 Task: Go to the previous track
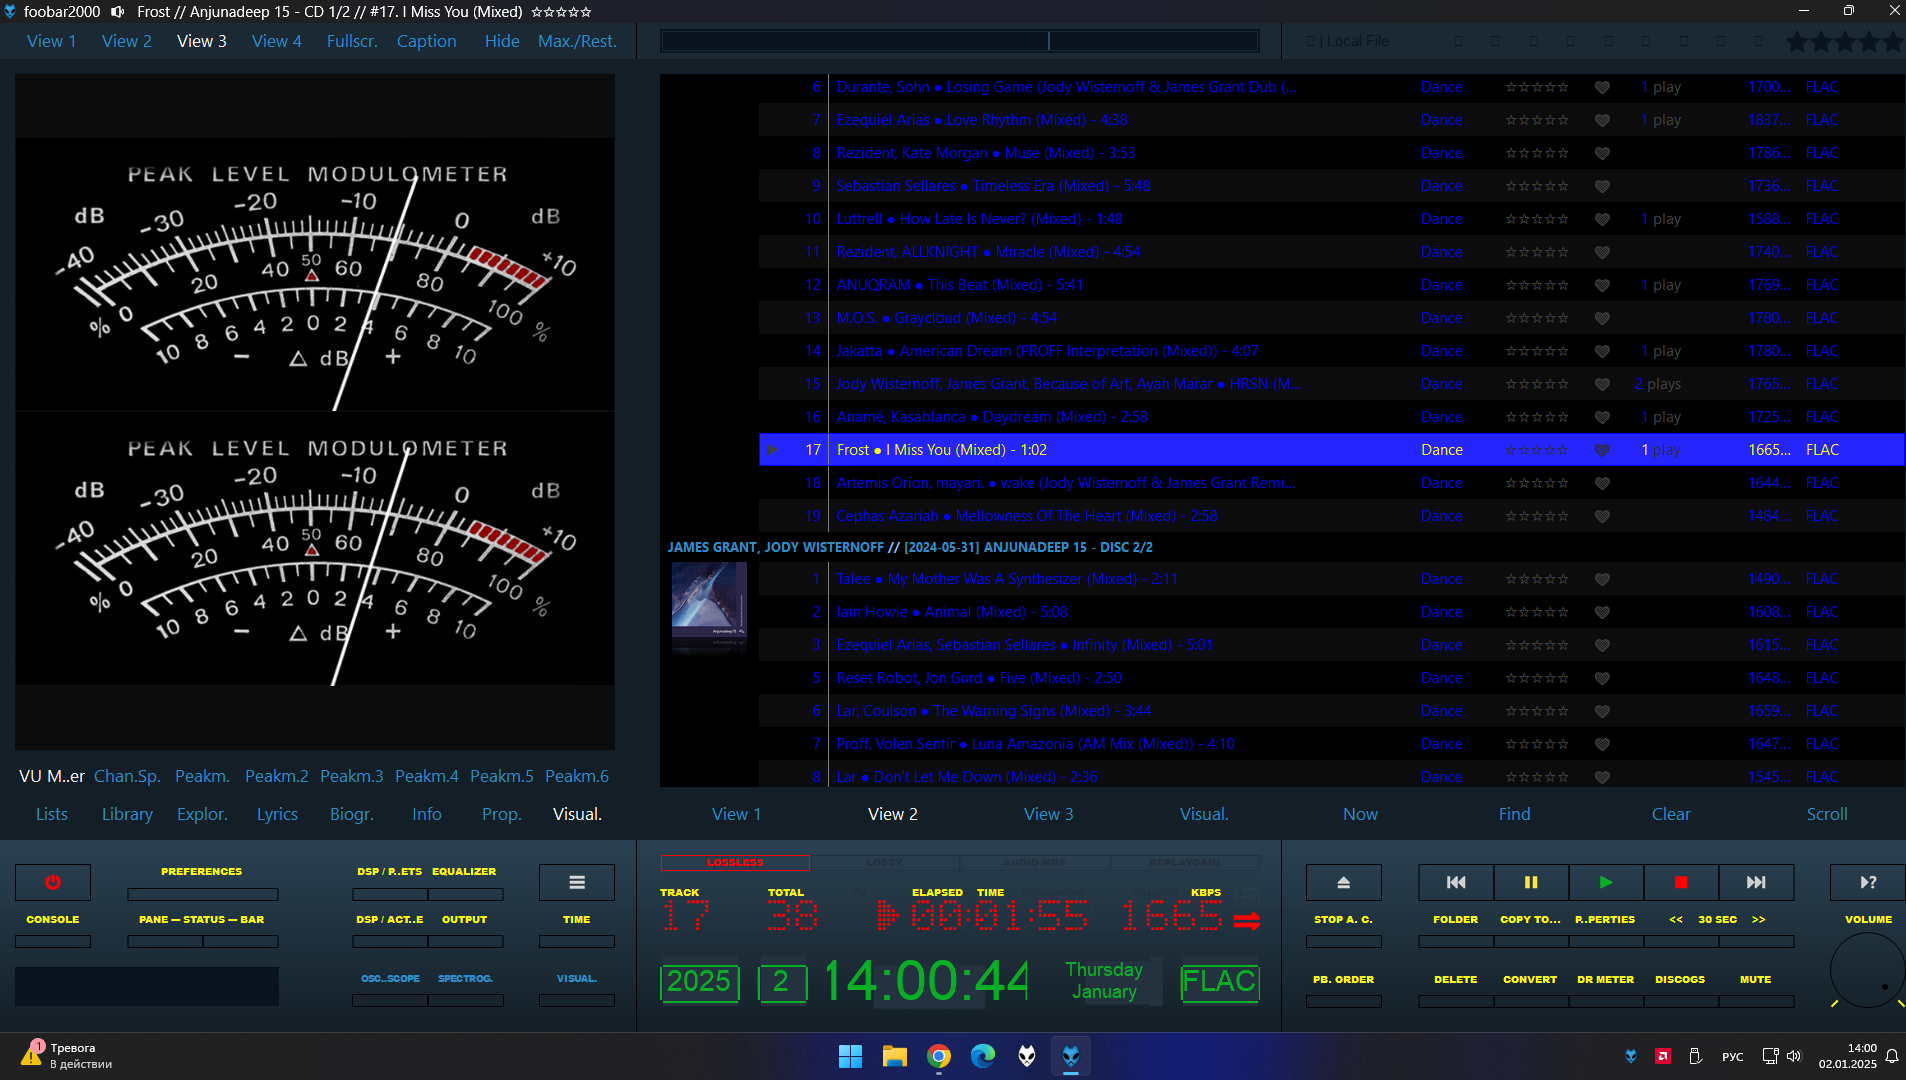coord(1456,882)
